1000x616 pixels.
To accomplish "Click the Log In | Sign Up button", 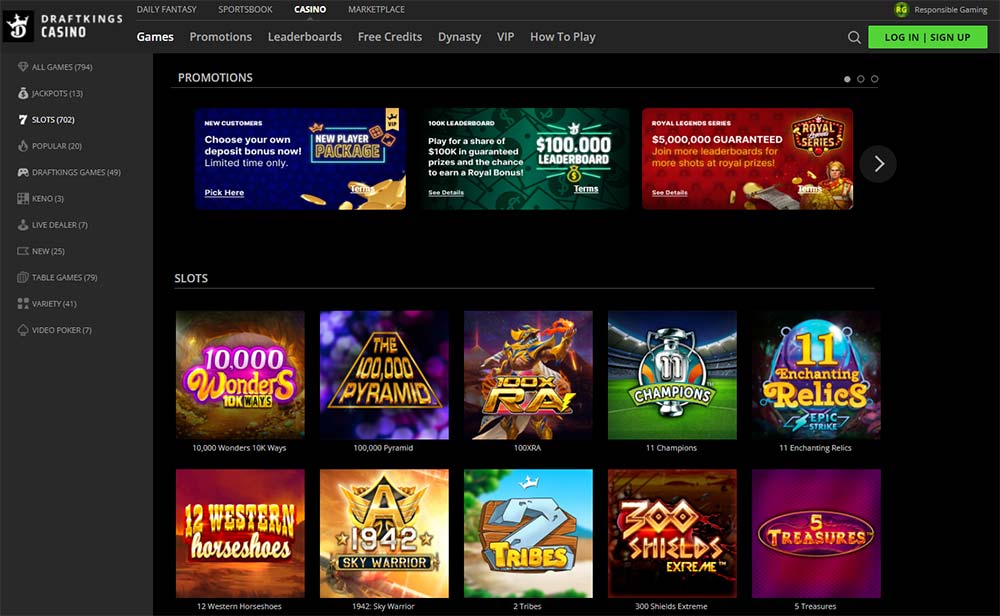I will tap(927, 38).
